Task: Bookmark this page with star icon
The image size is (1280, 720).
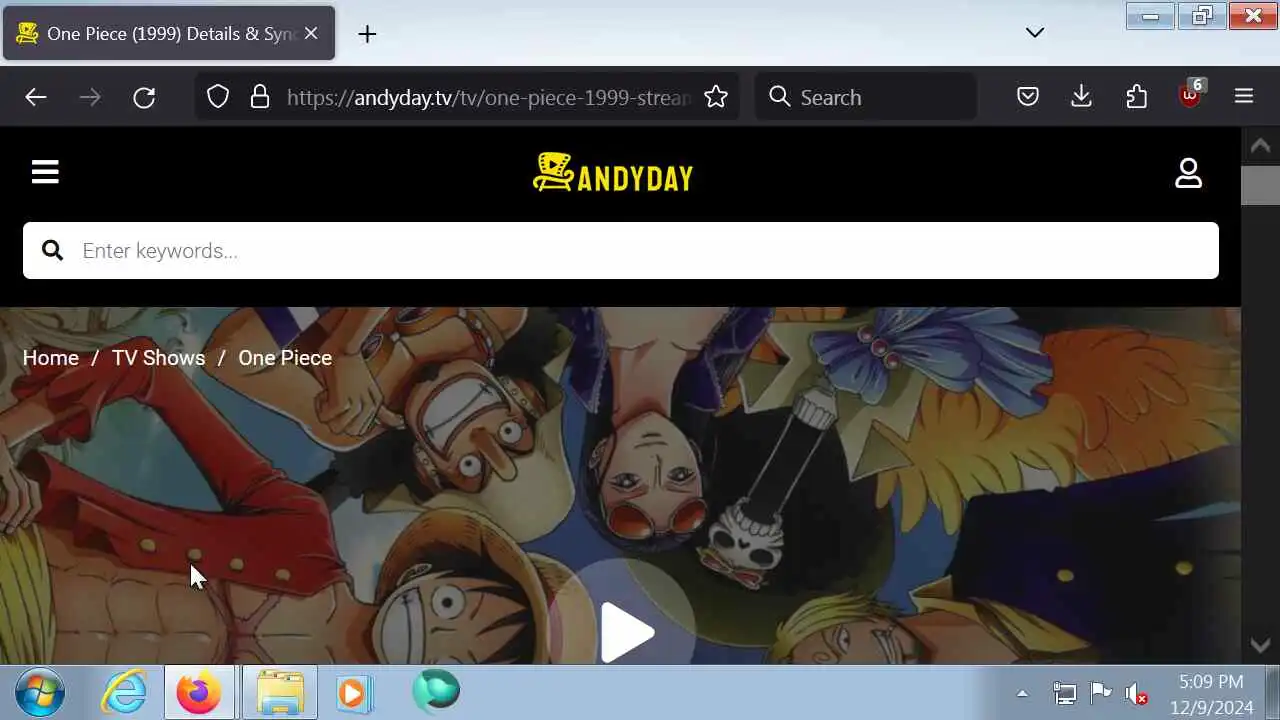Action: pyautogui.click(x=716, y=97)
